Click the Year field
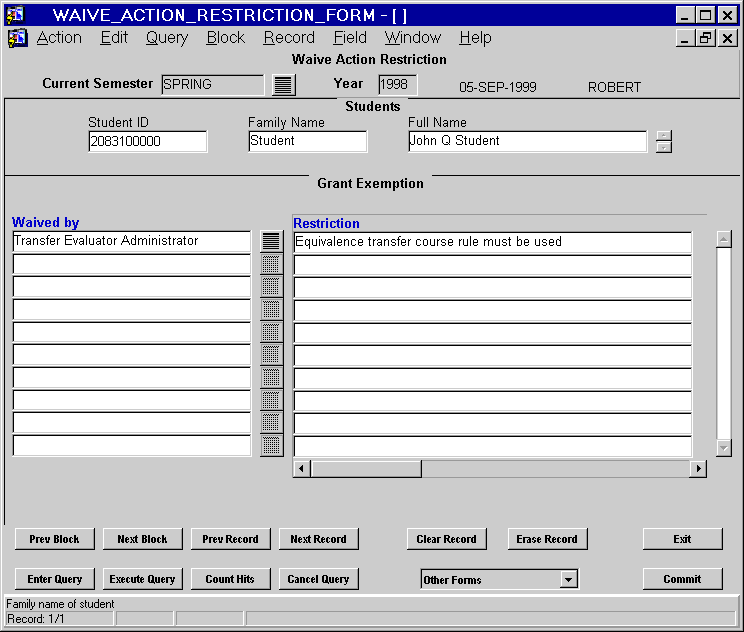This screenshot has width=744, height=632. click(x=398, y=85)
